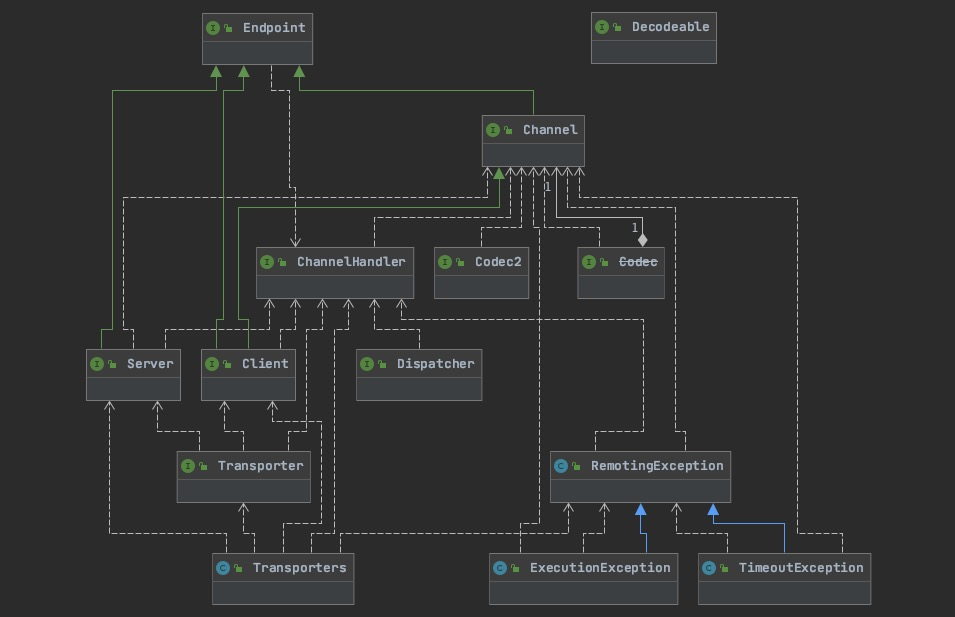Click the class icon beside Transporters
The width and height of the screenshot is (955, 617).
tap(222, 568)
